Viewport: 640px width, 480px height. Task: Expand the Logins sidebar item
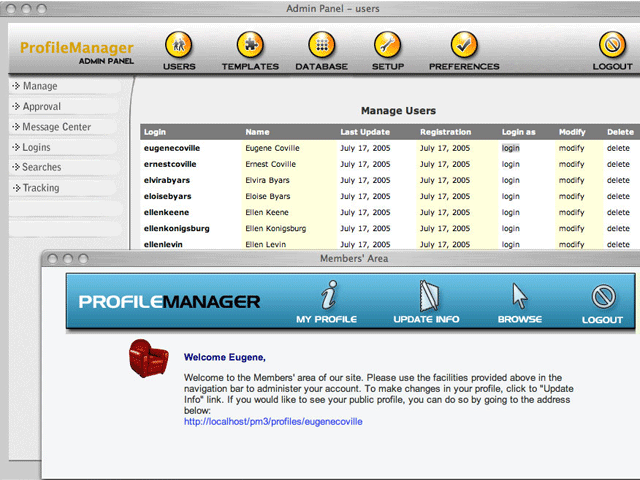36,147
